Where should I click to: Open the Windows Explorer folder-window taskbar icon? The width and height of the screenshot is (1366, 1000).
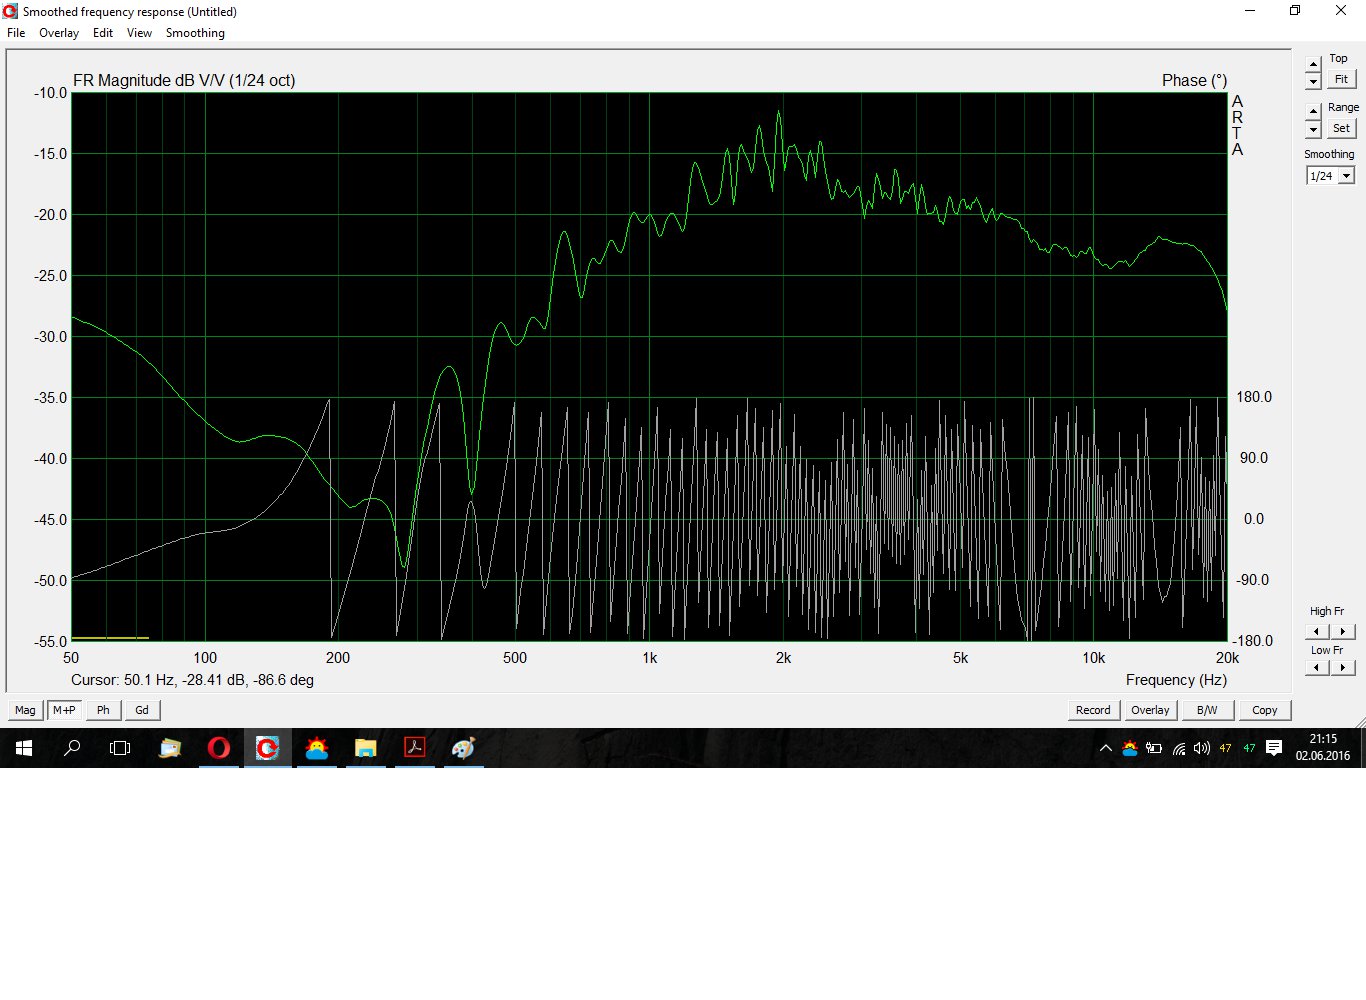click(170, 748)
